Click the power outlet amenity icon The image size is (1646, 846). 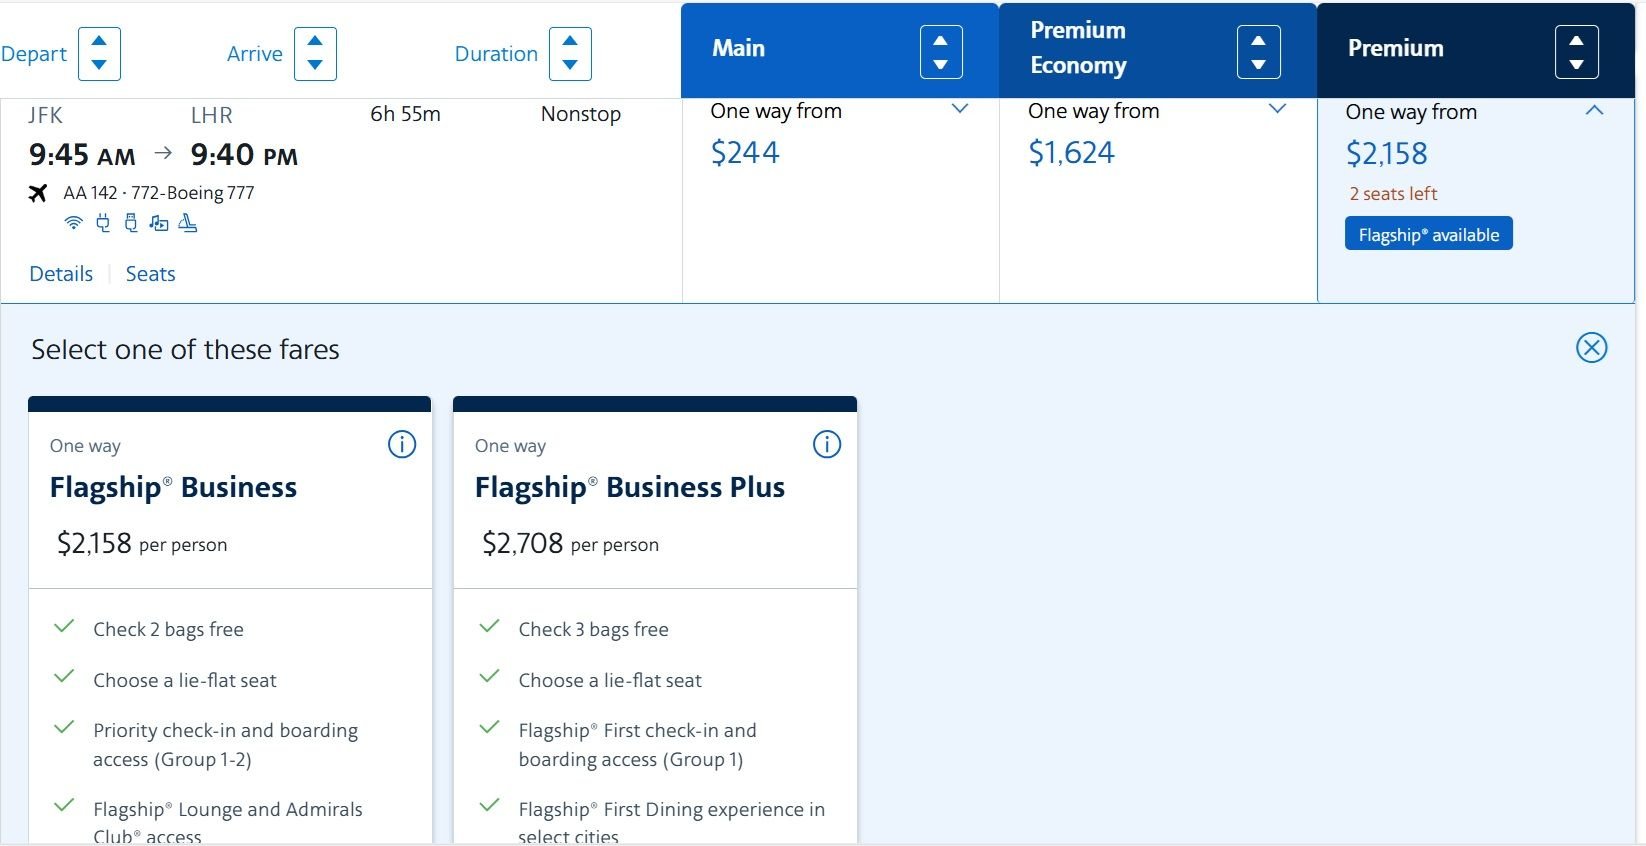(x=102, y=223)
